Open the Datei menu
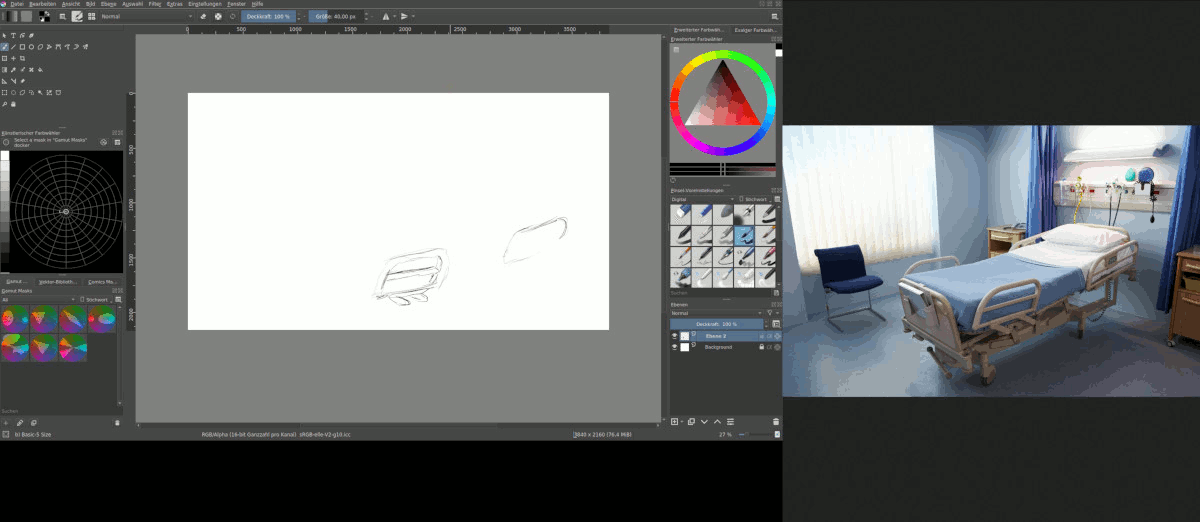The width and height of the screenshot is (1200, 522). tap(16, 4)
